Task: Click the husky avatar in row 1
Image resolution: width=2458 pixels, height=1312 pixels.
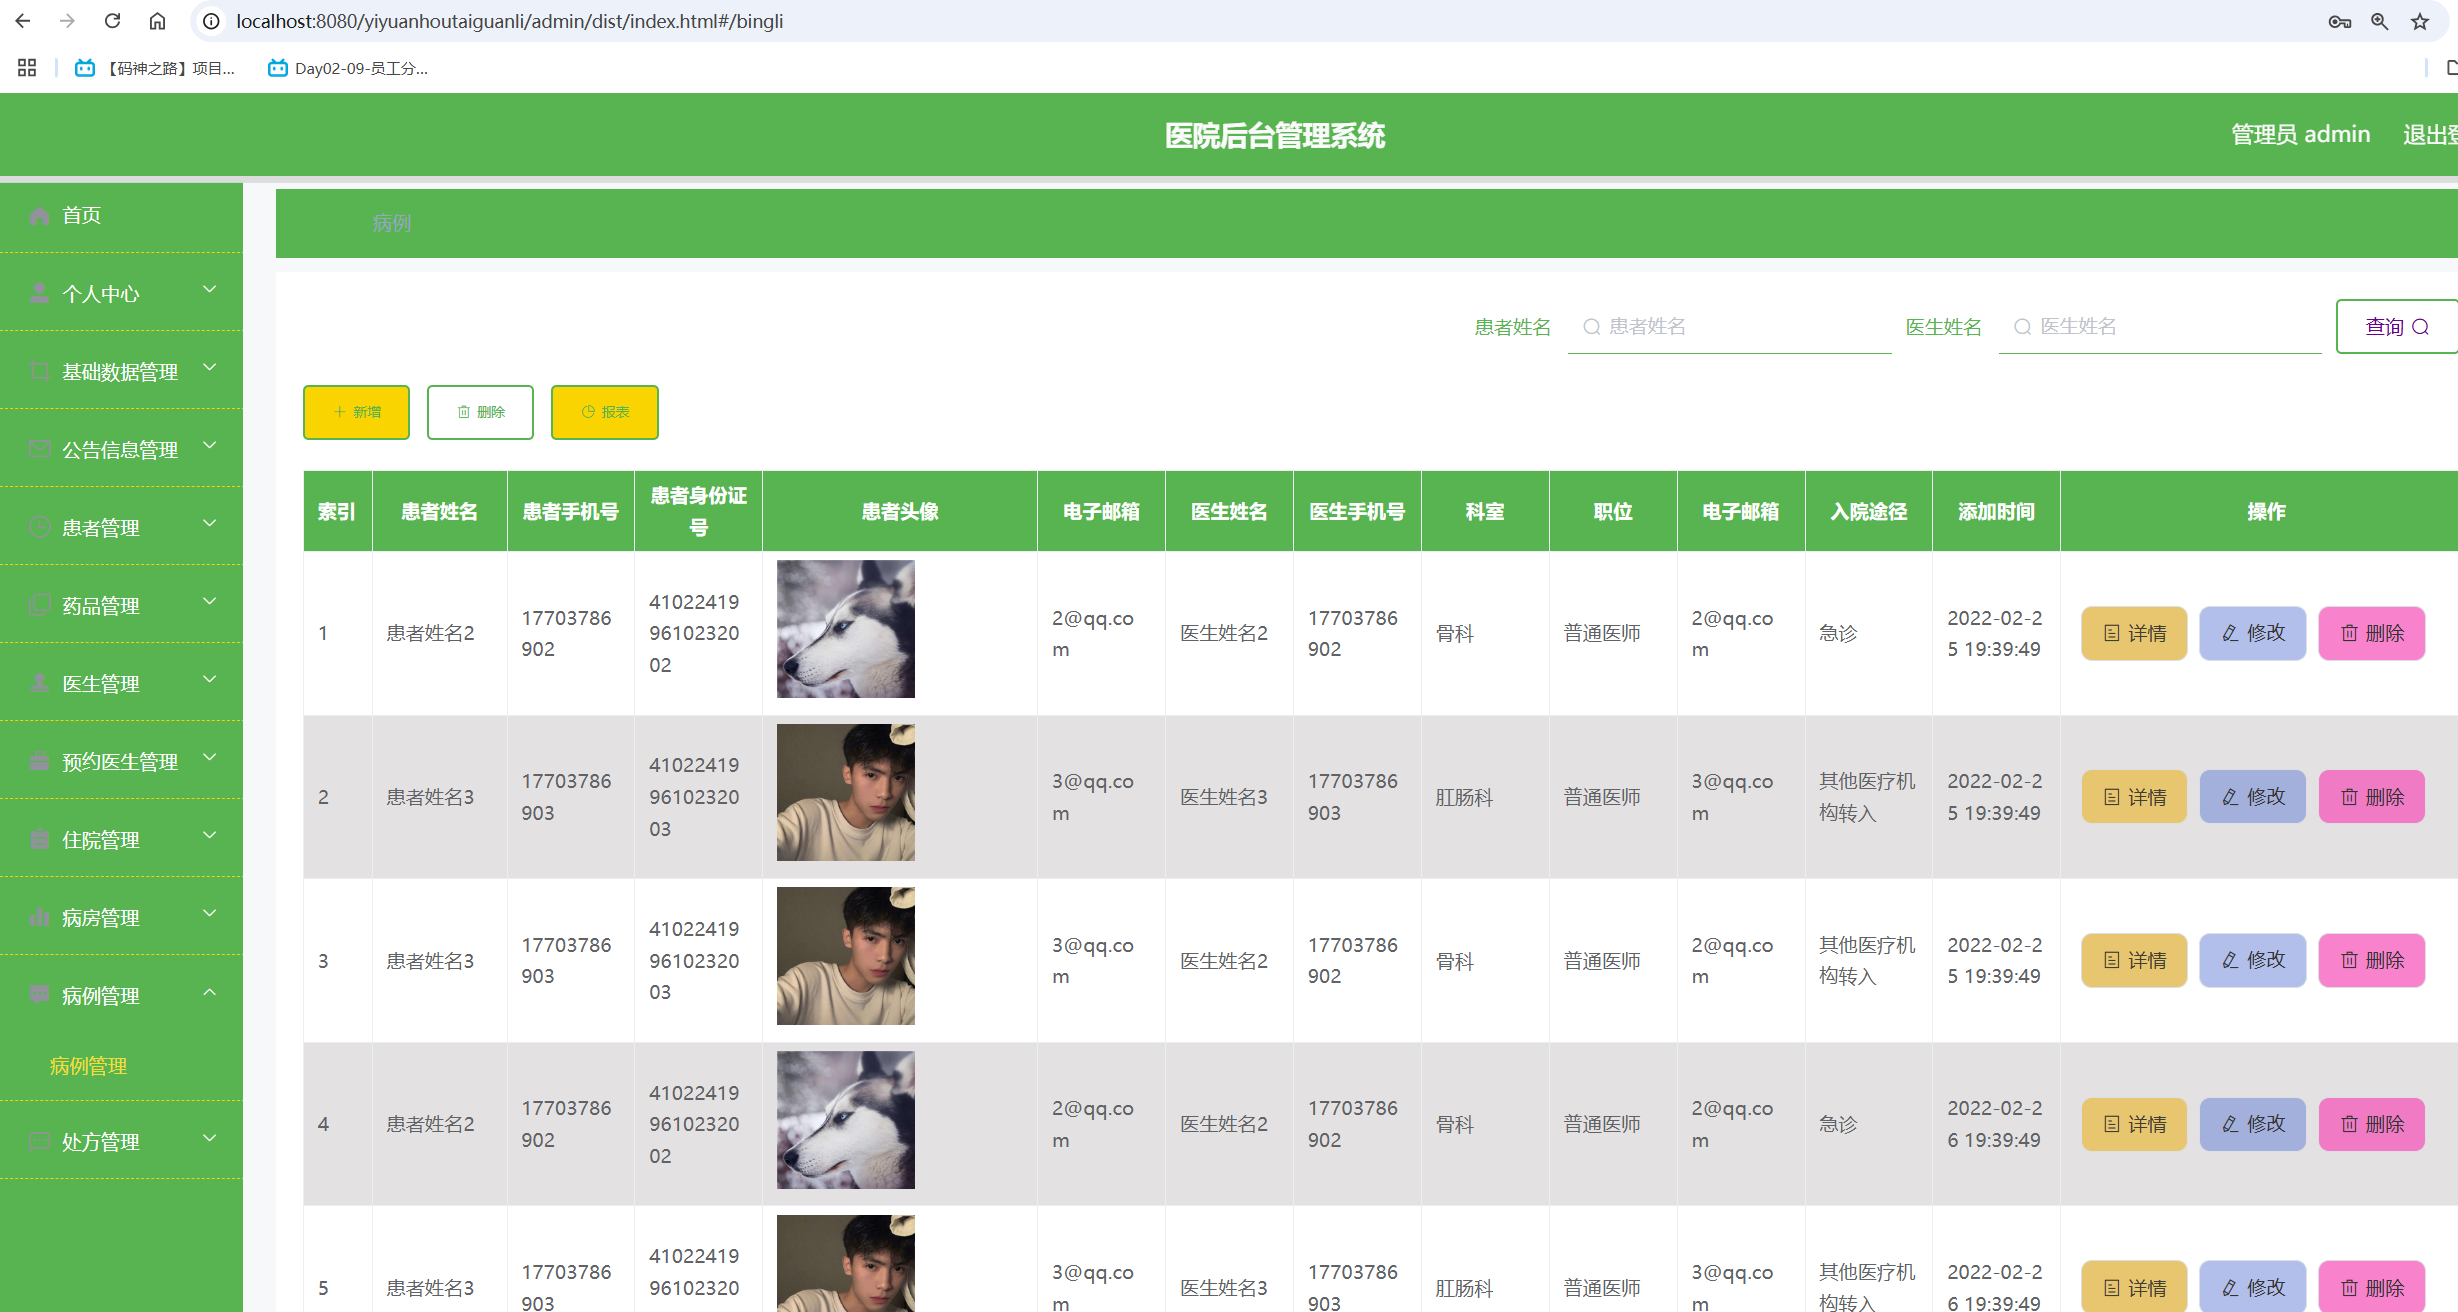Action: click(x=845, y=629)
